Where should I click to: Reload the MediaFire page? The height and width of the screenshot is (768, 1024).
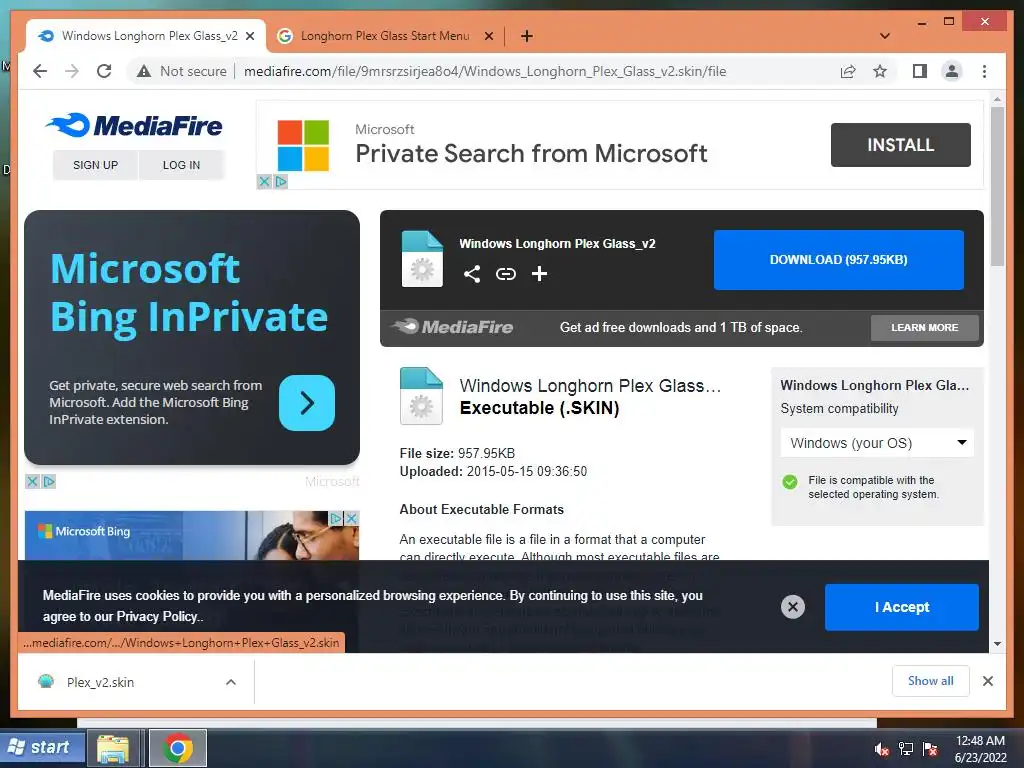coord(104,71)
